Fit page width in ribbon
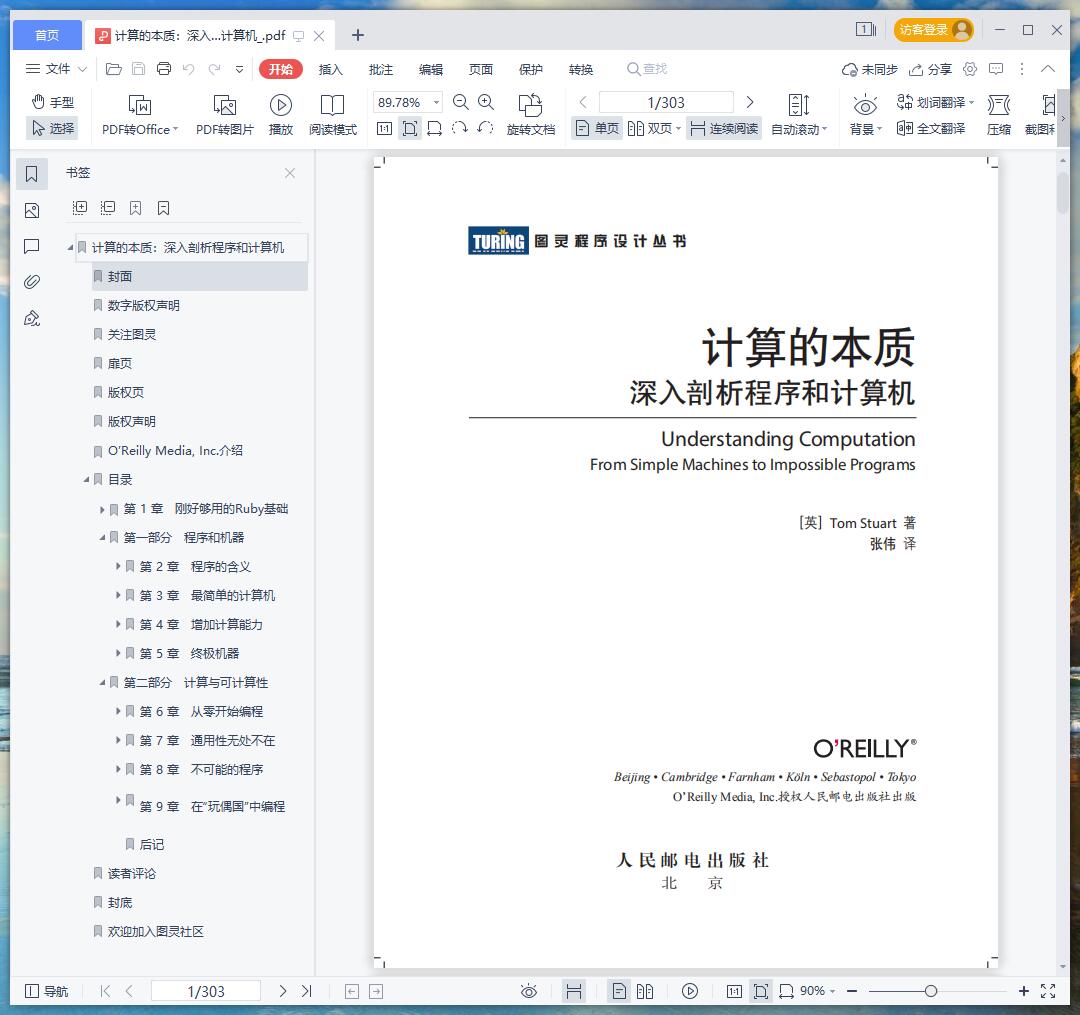Screen dimensions: 1080x1015 pyautogui.click(x=435, y=129)
